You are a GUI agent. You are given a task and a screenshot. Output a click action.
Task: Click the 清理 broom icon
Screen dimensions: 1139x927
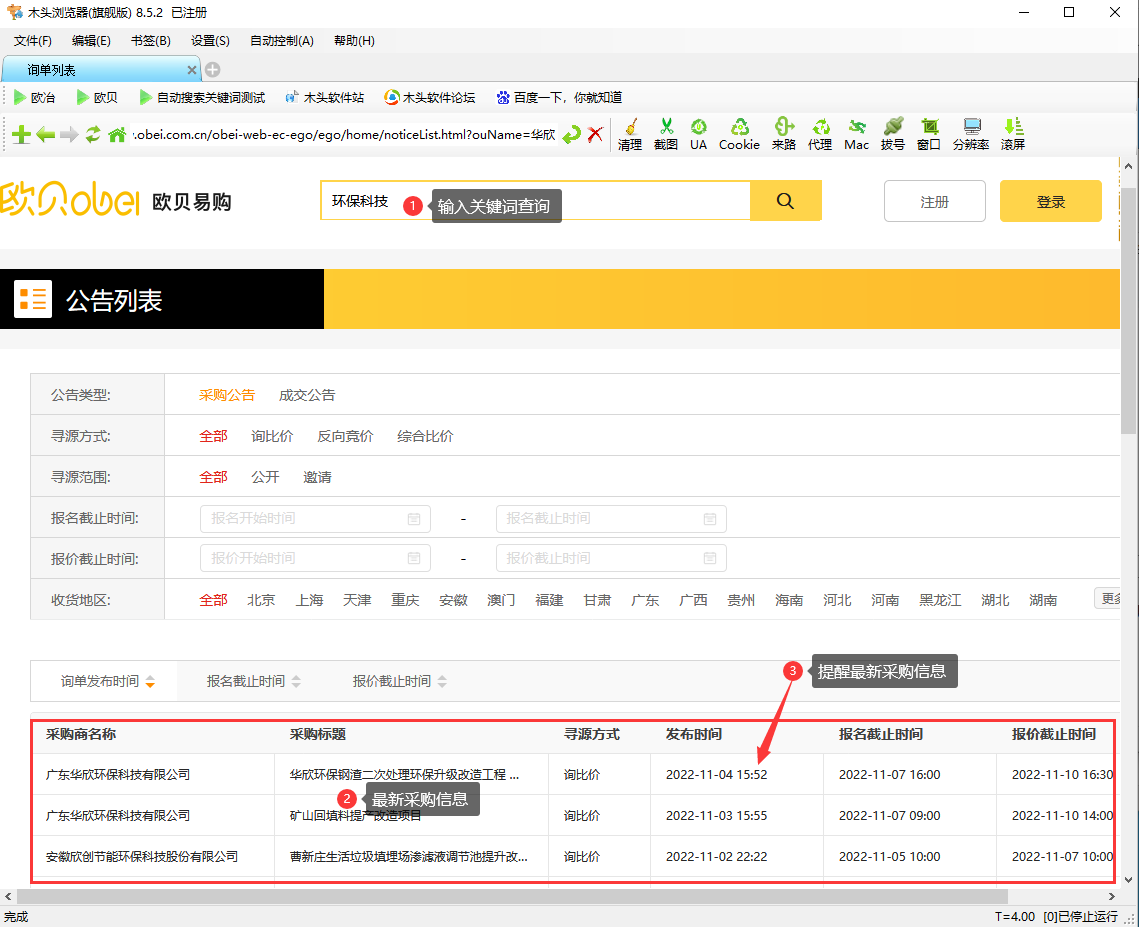[x=630, y=134]
